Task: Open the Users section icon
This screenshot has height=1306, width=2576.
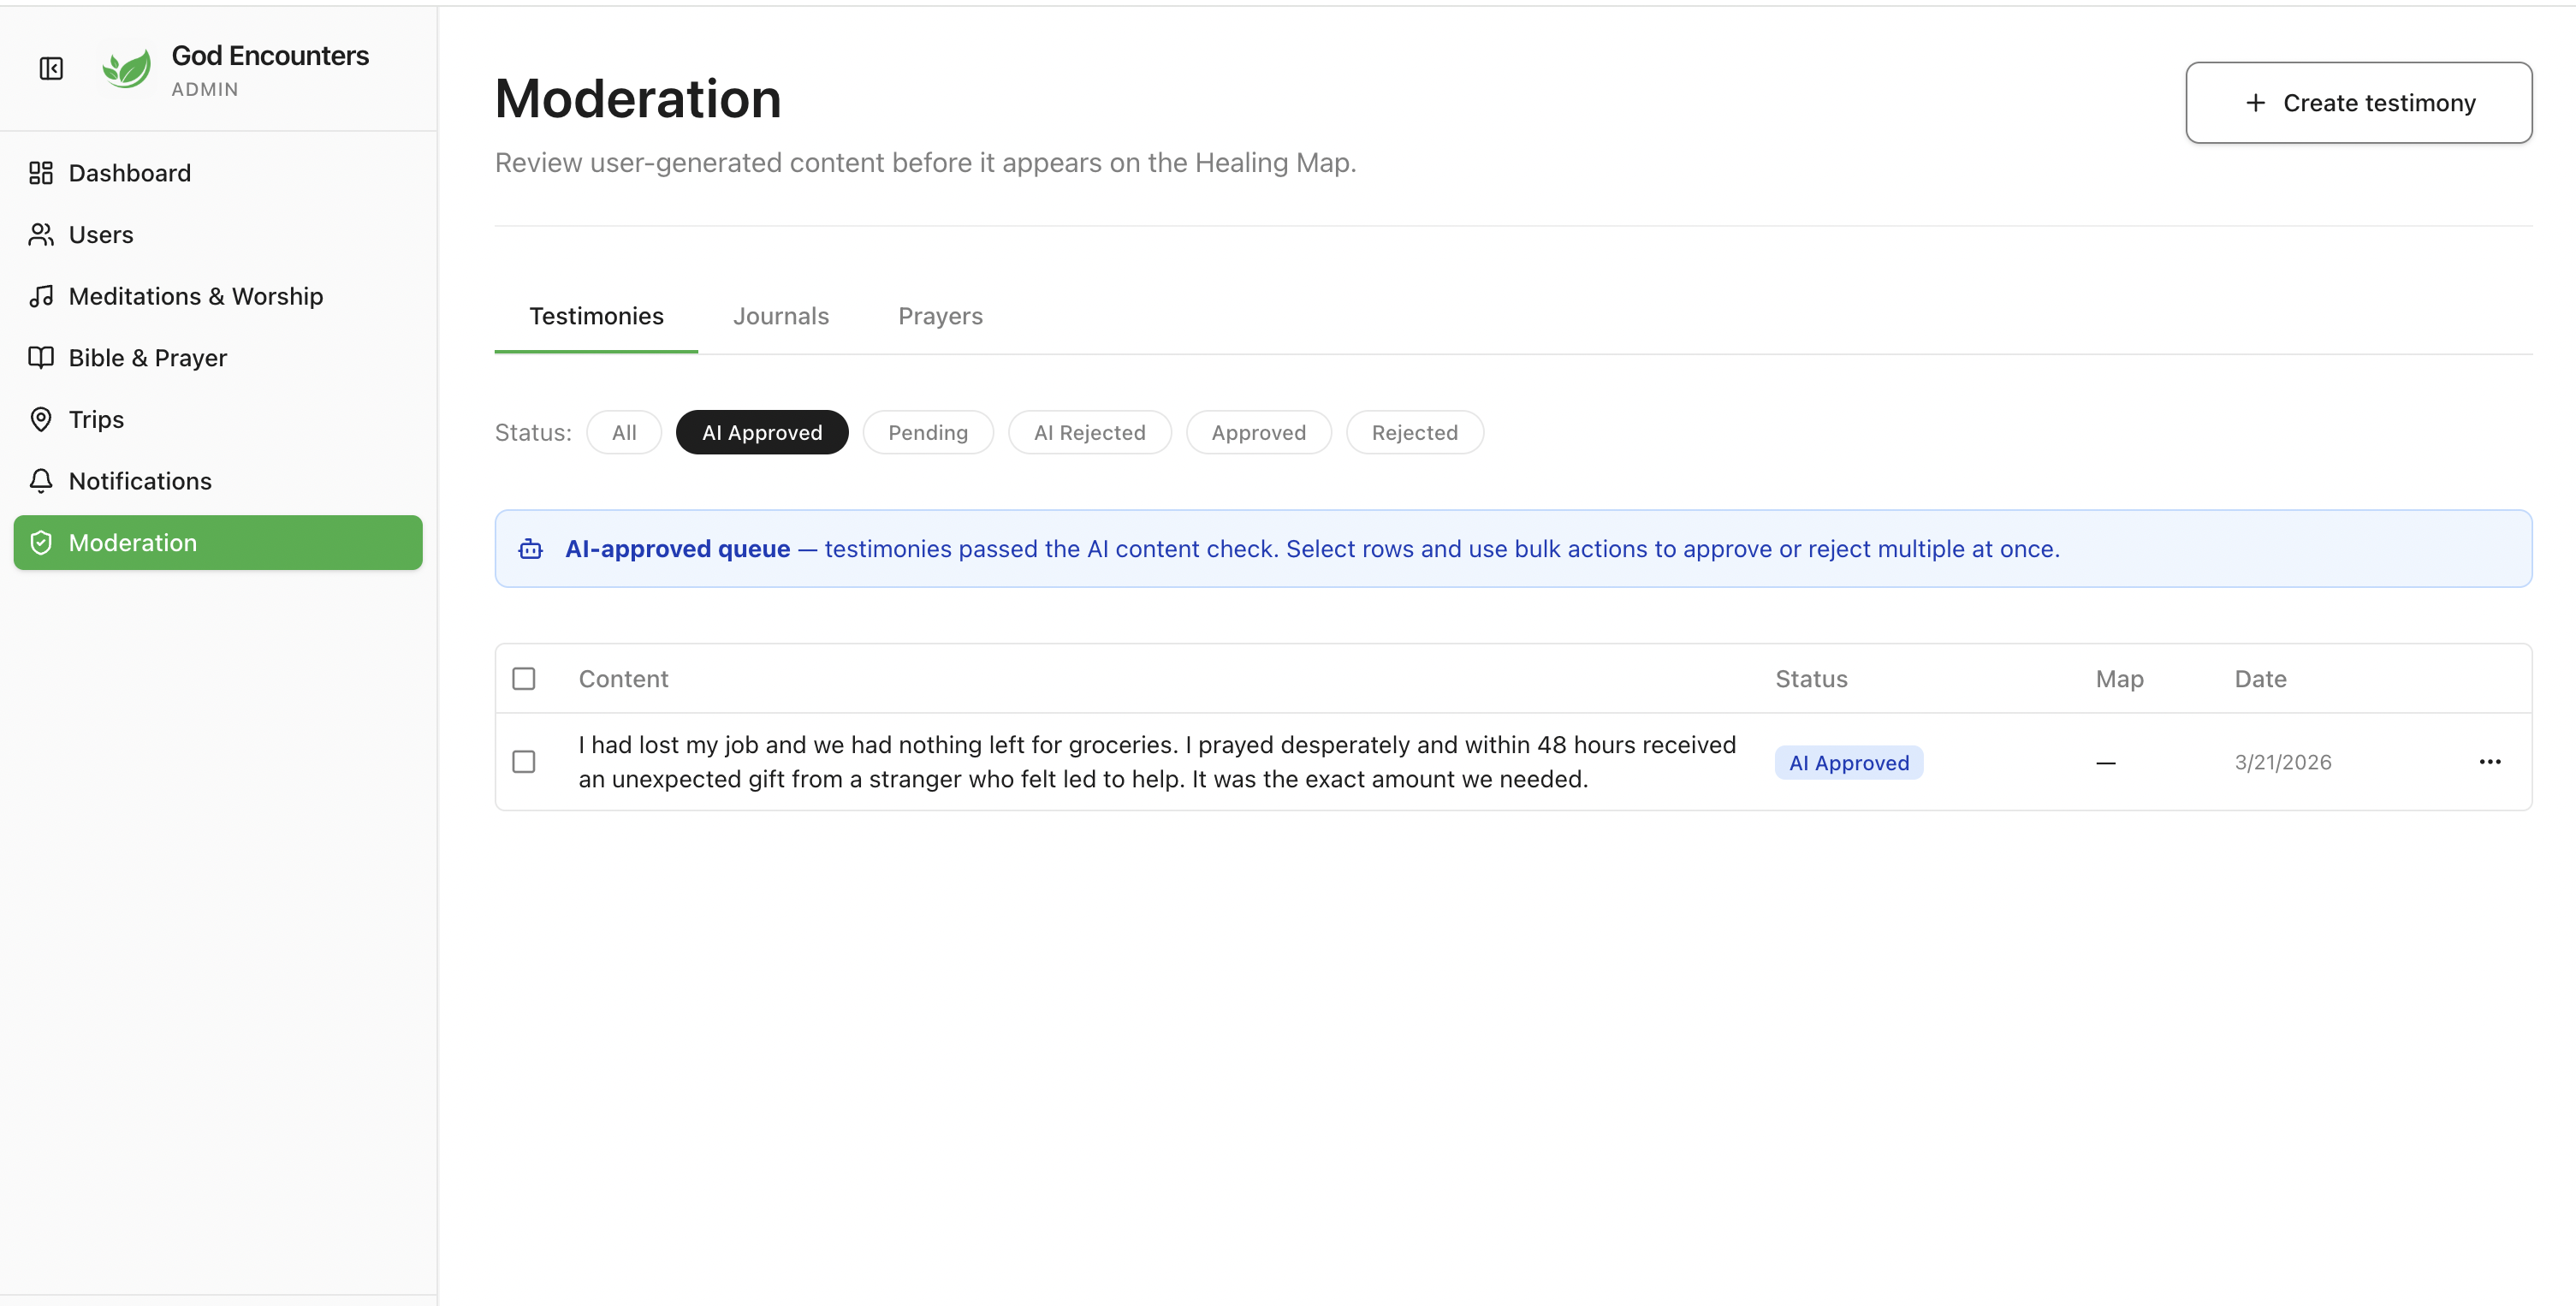Action: click(x=41, y=234)
